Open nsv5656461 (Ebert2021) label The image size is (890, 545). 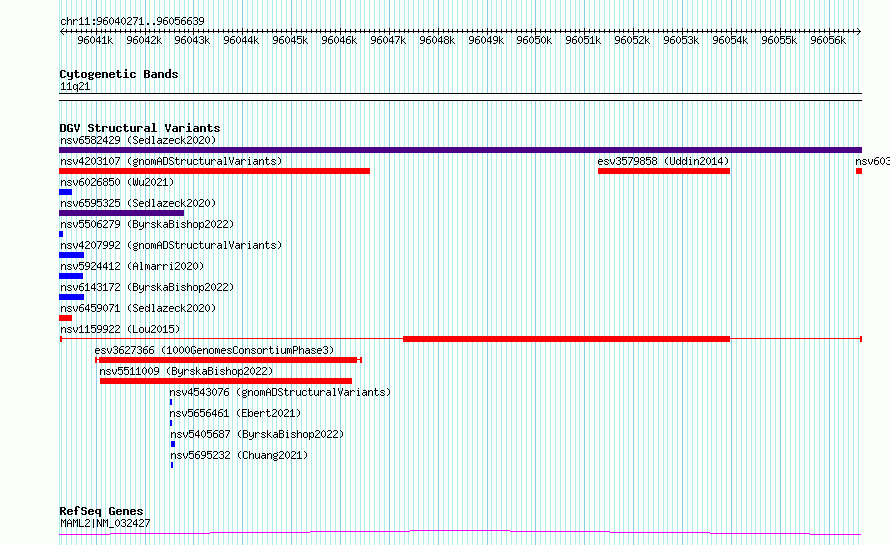click(x=235, y=413)
